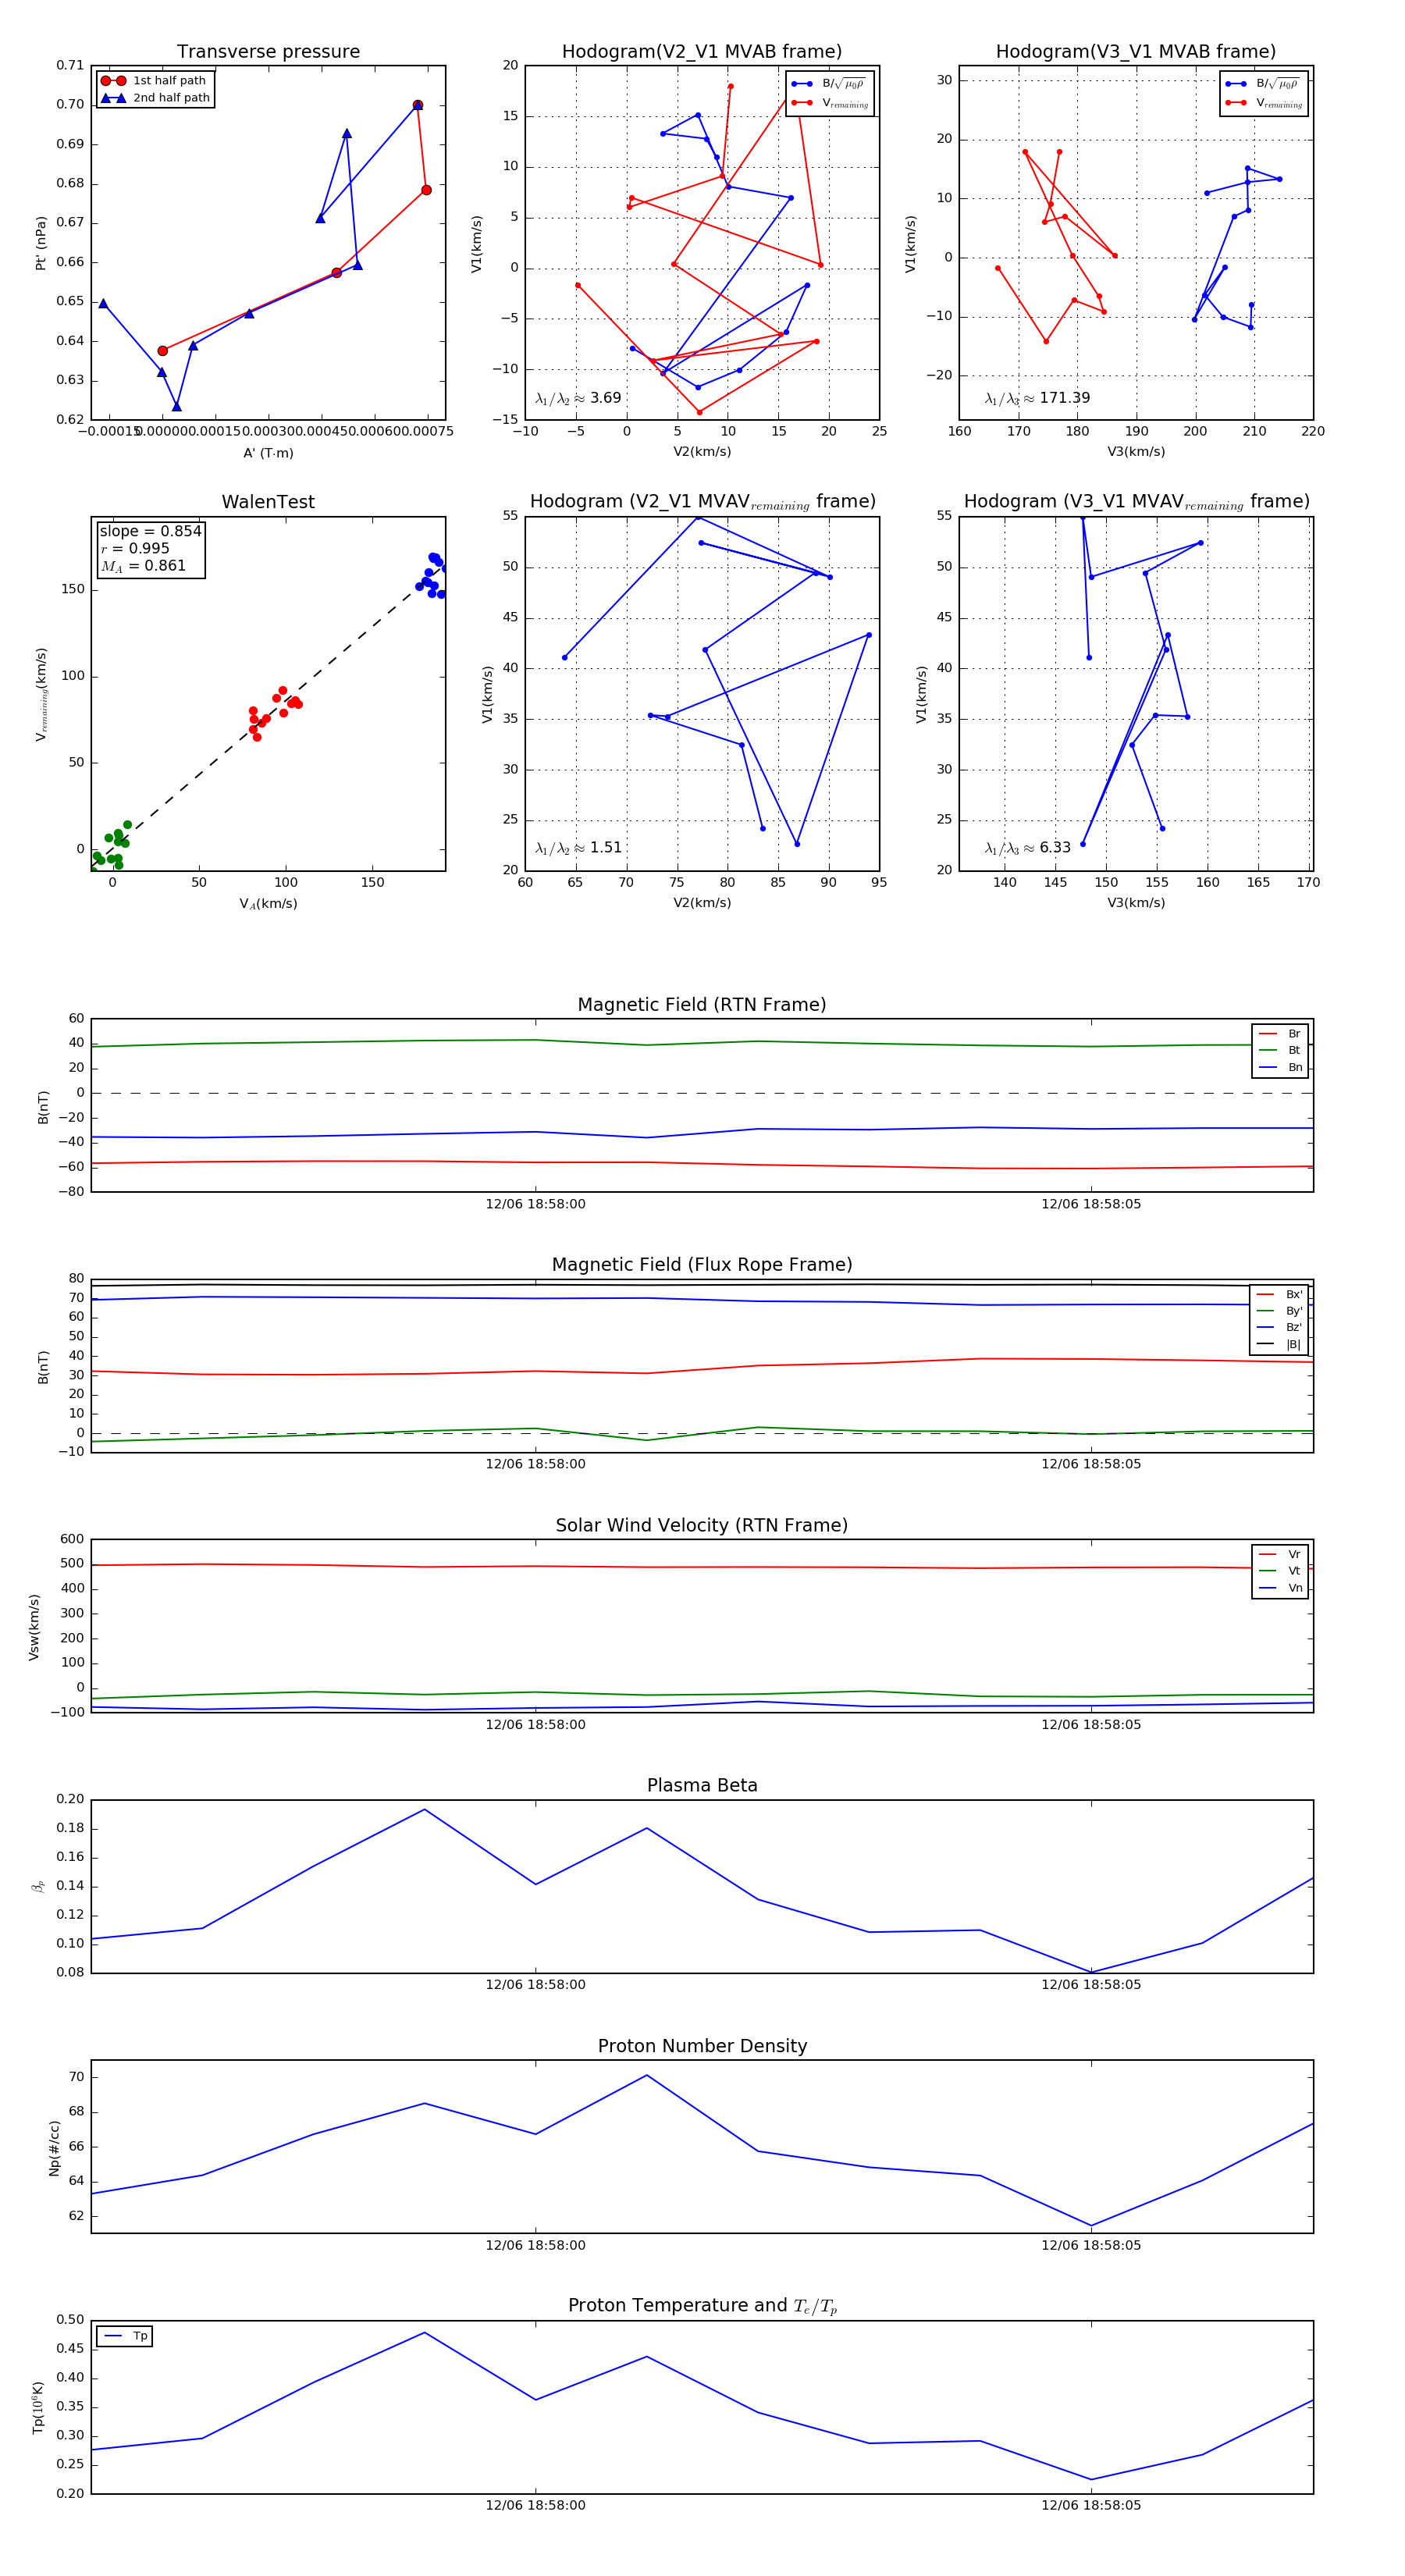Click the 'Np(#/cc)' y-axis label
Screen dimensions: 1405x2576
click(x=54, y=2147)
